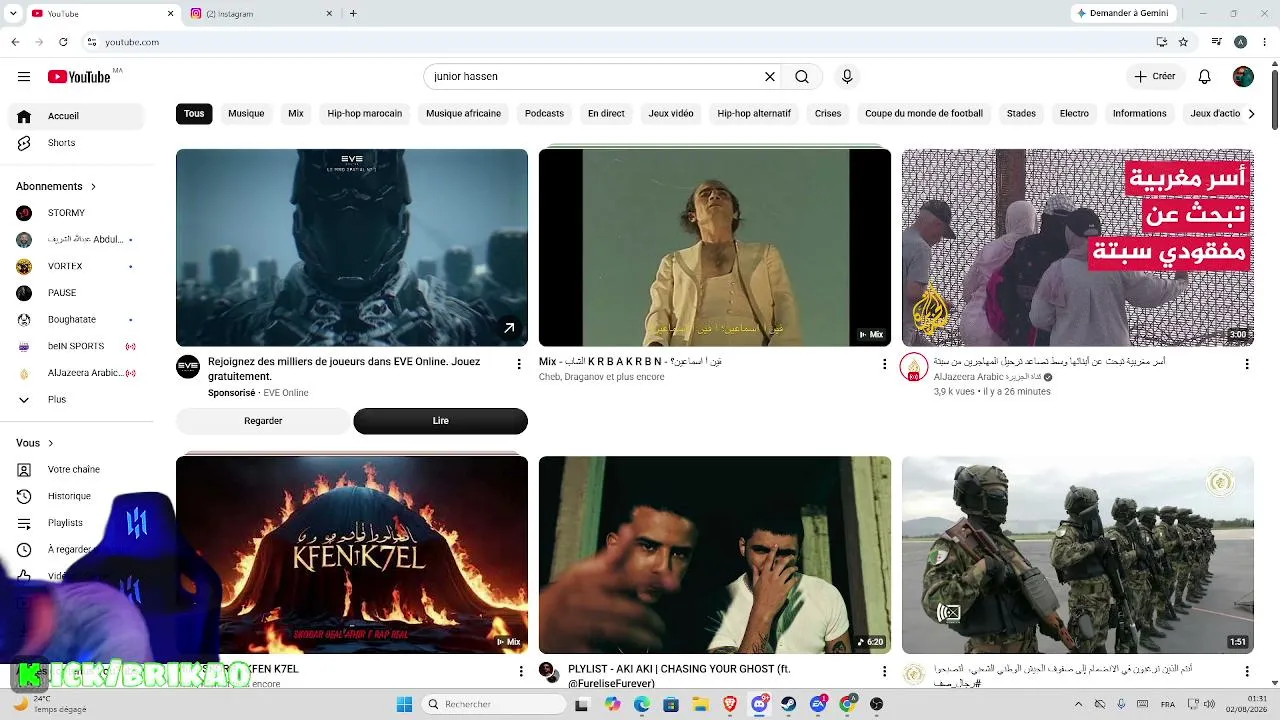Open options for the EVE Online ad
The width and height of the screenshot is (1280, 720).
518,364
